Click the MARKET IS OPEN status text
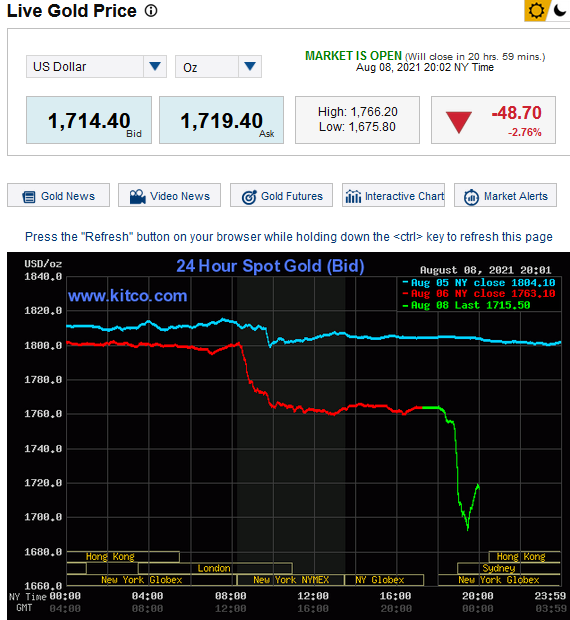This screenshot has height=620, width=570. pyautogui.click(x=353, y=56)
